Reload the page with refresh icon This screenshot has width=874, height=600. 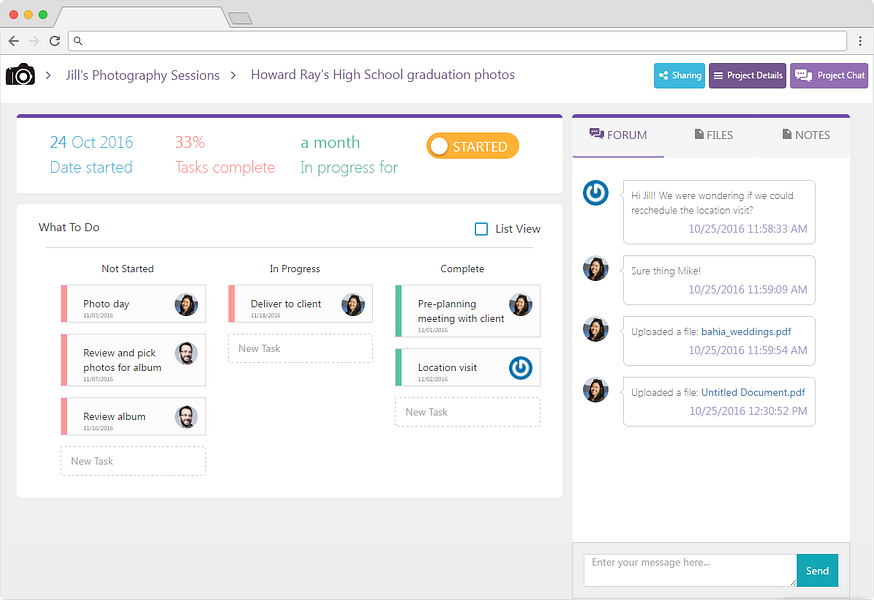54,41
